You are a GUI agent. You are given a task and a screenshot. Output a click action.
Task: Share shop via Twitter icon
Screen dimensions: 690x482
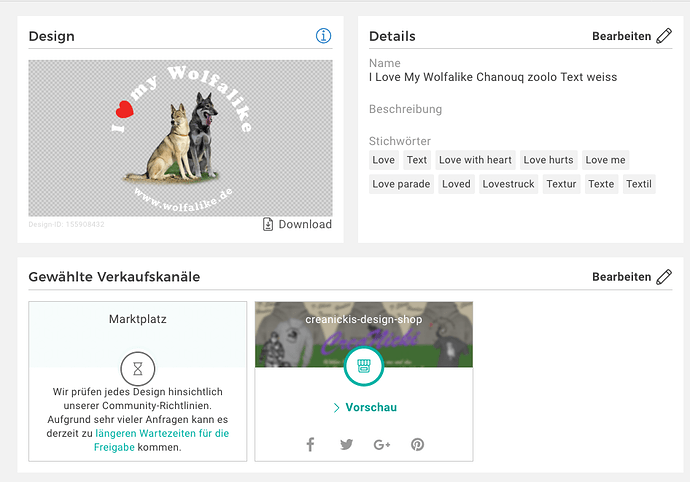pos(346,444)
